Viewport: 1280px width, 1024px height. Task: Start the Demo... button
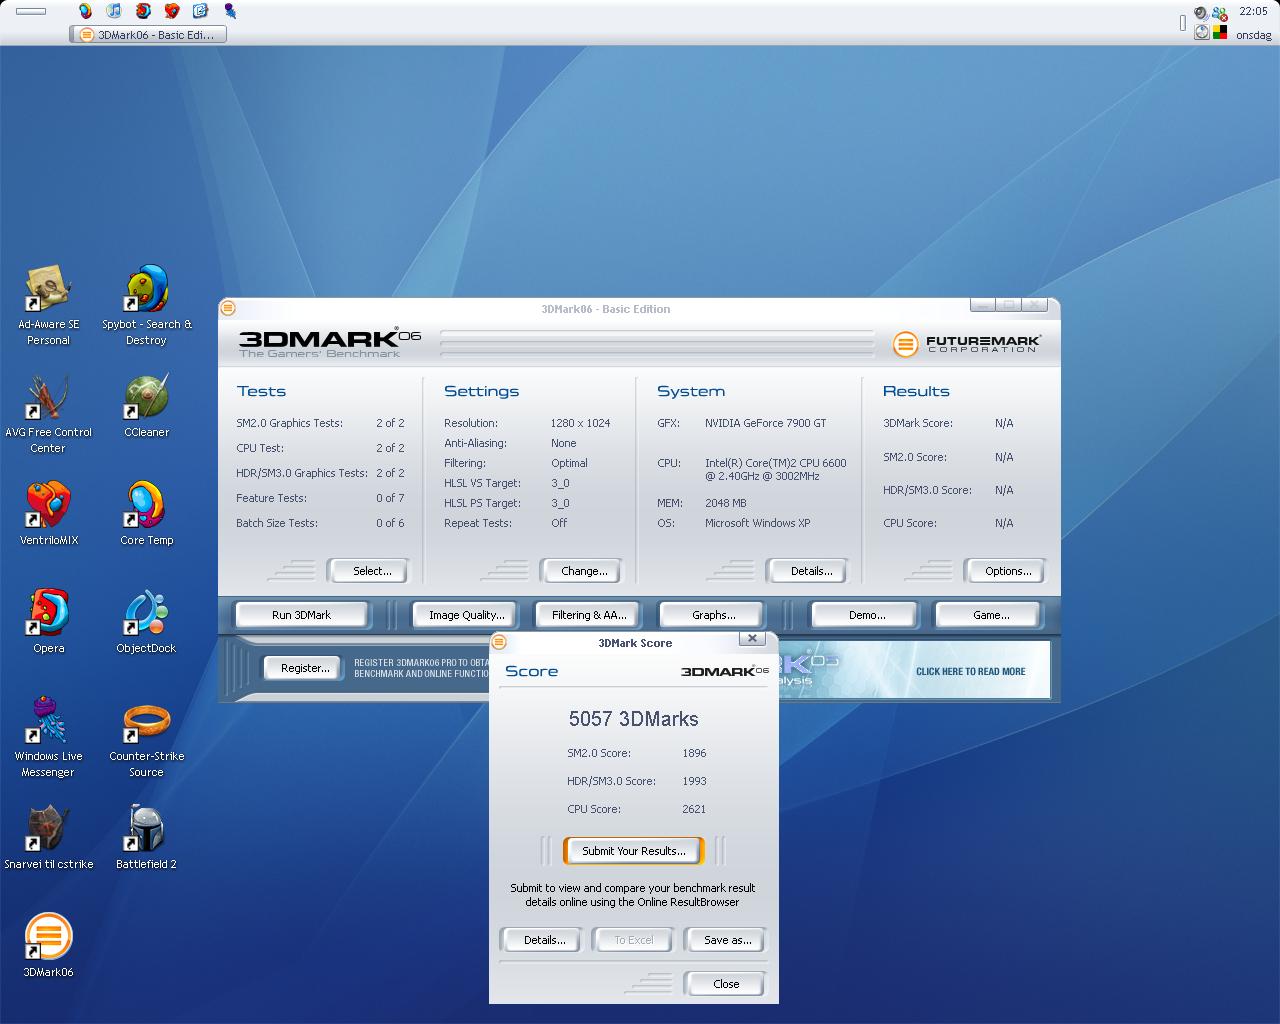pyautogui.click(x=866, y=615)
